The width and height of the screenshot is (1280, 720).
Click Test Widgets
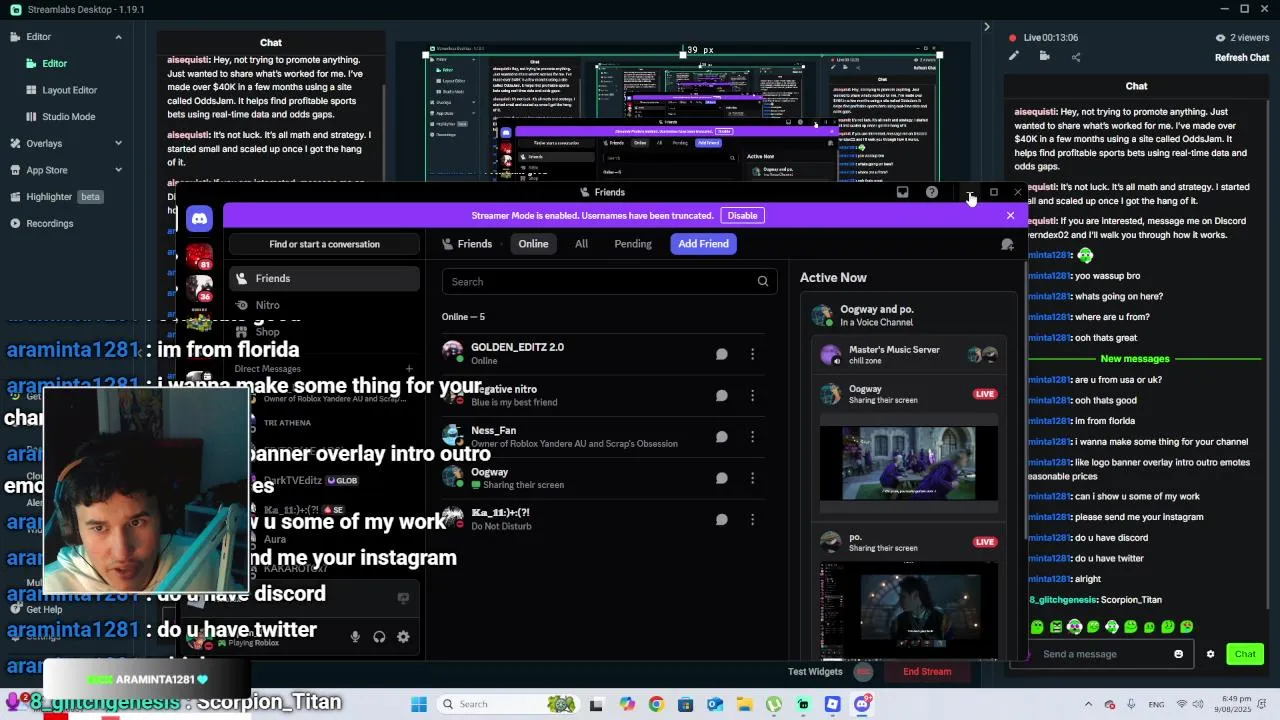pos(815,672)
